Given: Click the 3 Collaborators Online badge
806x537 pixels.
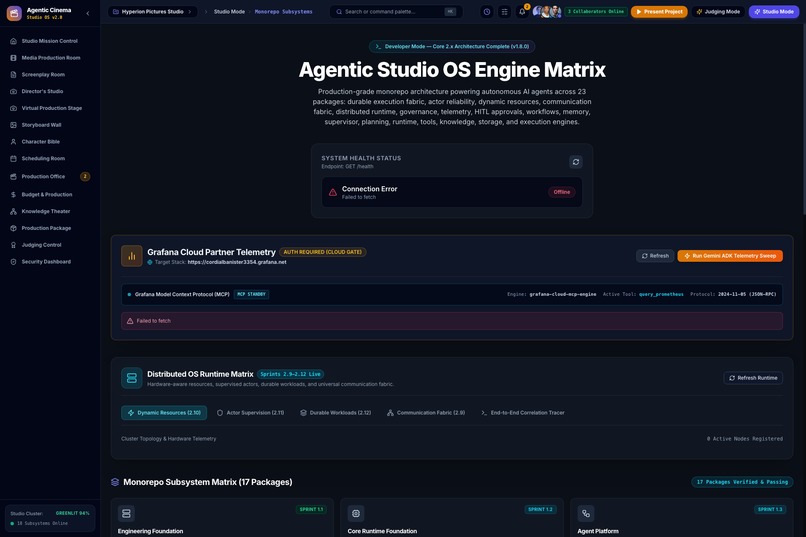Looking at the screenshot, I should tap(596, 11).
